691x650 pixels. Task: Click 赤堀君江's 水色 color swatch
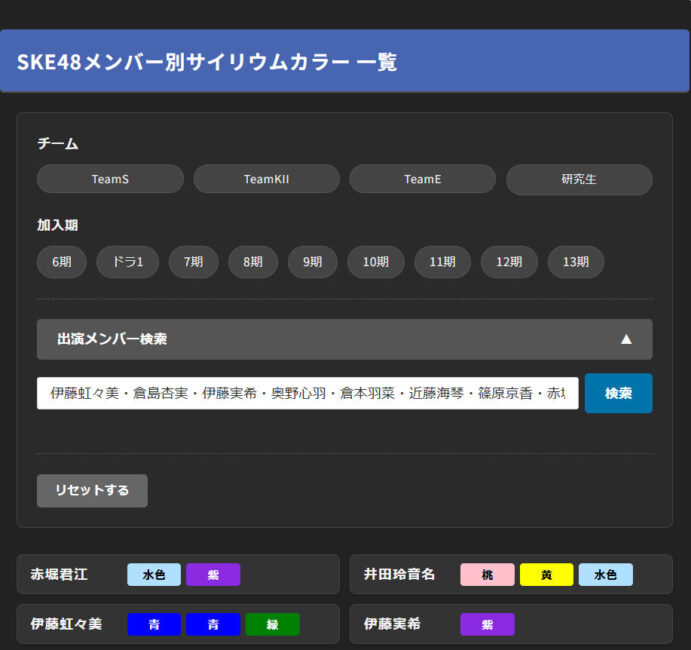(154, 574)
